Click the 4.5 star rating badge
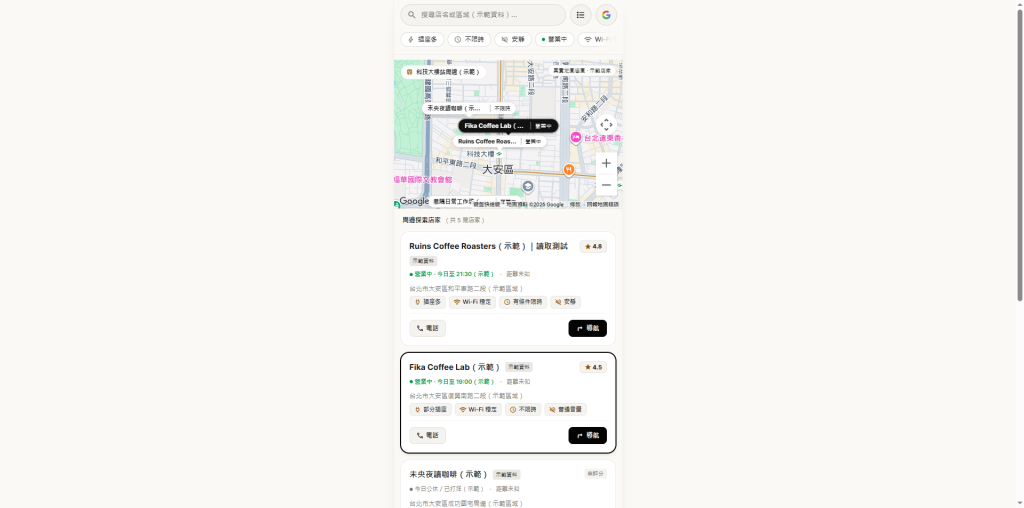 (x=593, y=368)
